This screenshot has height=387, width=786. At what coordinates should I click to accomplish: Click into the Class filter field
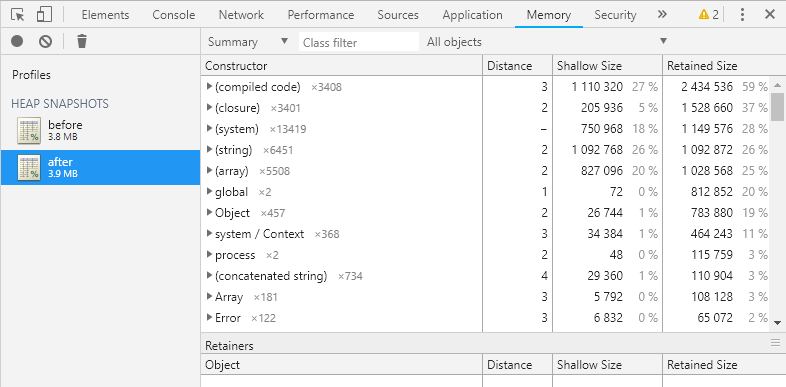pyautogui.click(x=359, y=42)
